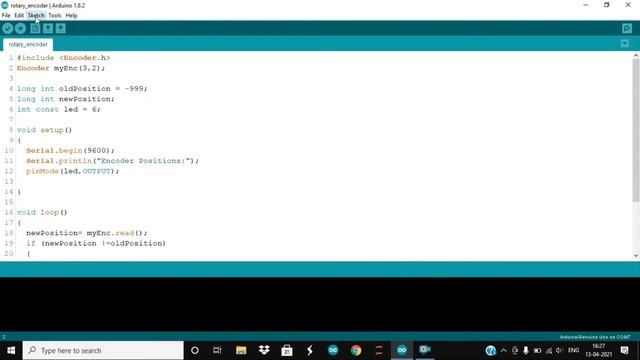
Task: Click the 'pinMode(led,OUTPUT);' line
Action: coord(73,171)
